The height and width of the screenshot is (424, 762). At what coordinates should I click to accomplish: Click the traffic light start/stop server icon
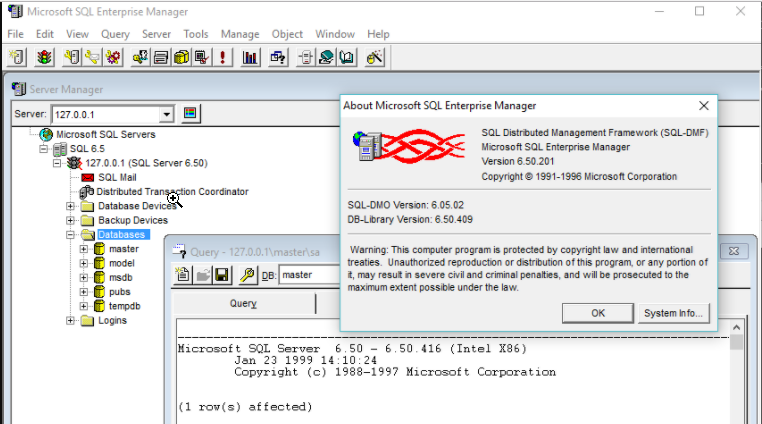44,57
